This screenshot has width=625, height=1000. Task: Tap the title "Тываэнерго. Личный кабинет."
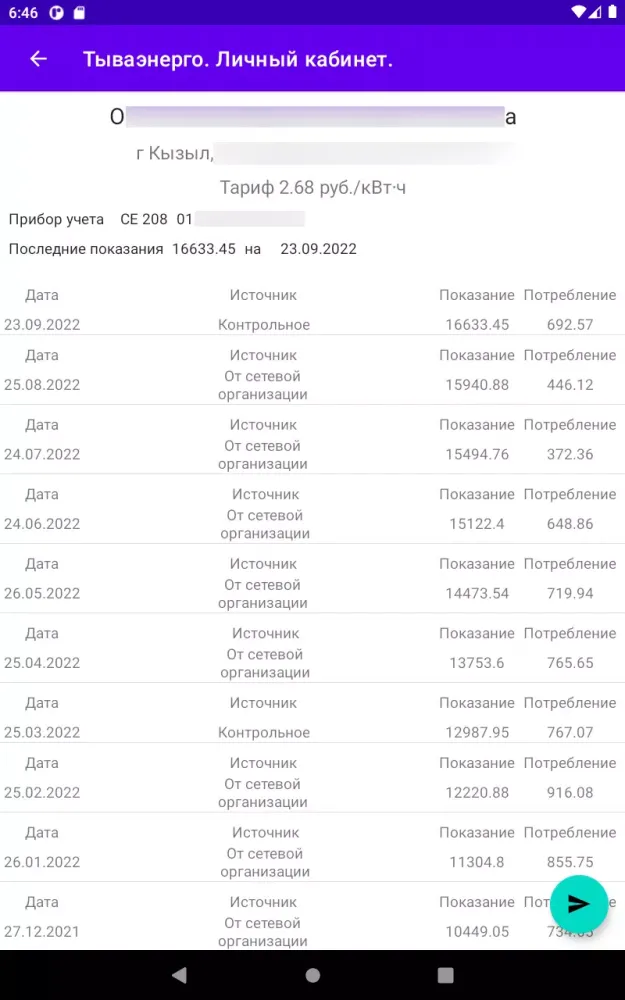click(238, 59)
